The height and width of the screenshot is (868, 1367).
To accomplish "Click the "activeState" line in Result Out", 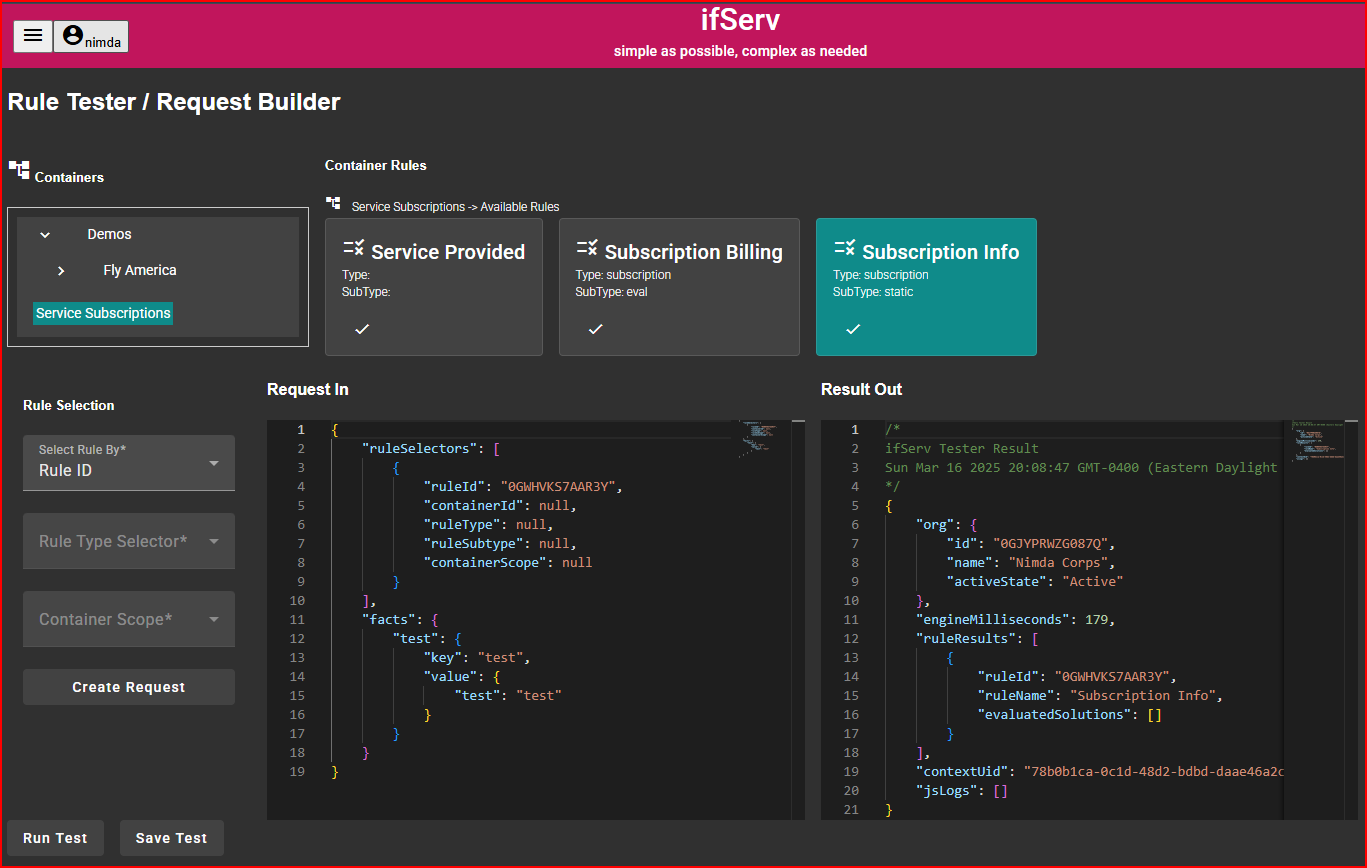I will [1035, 582].
